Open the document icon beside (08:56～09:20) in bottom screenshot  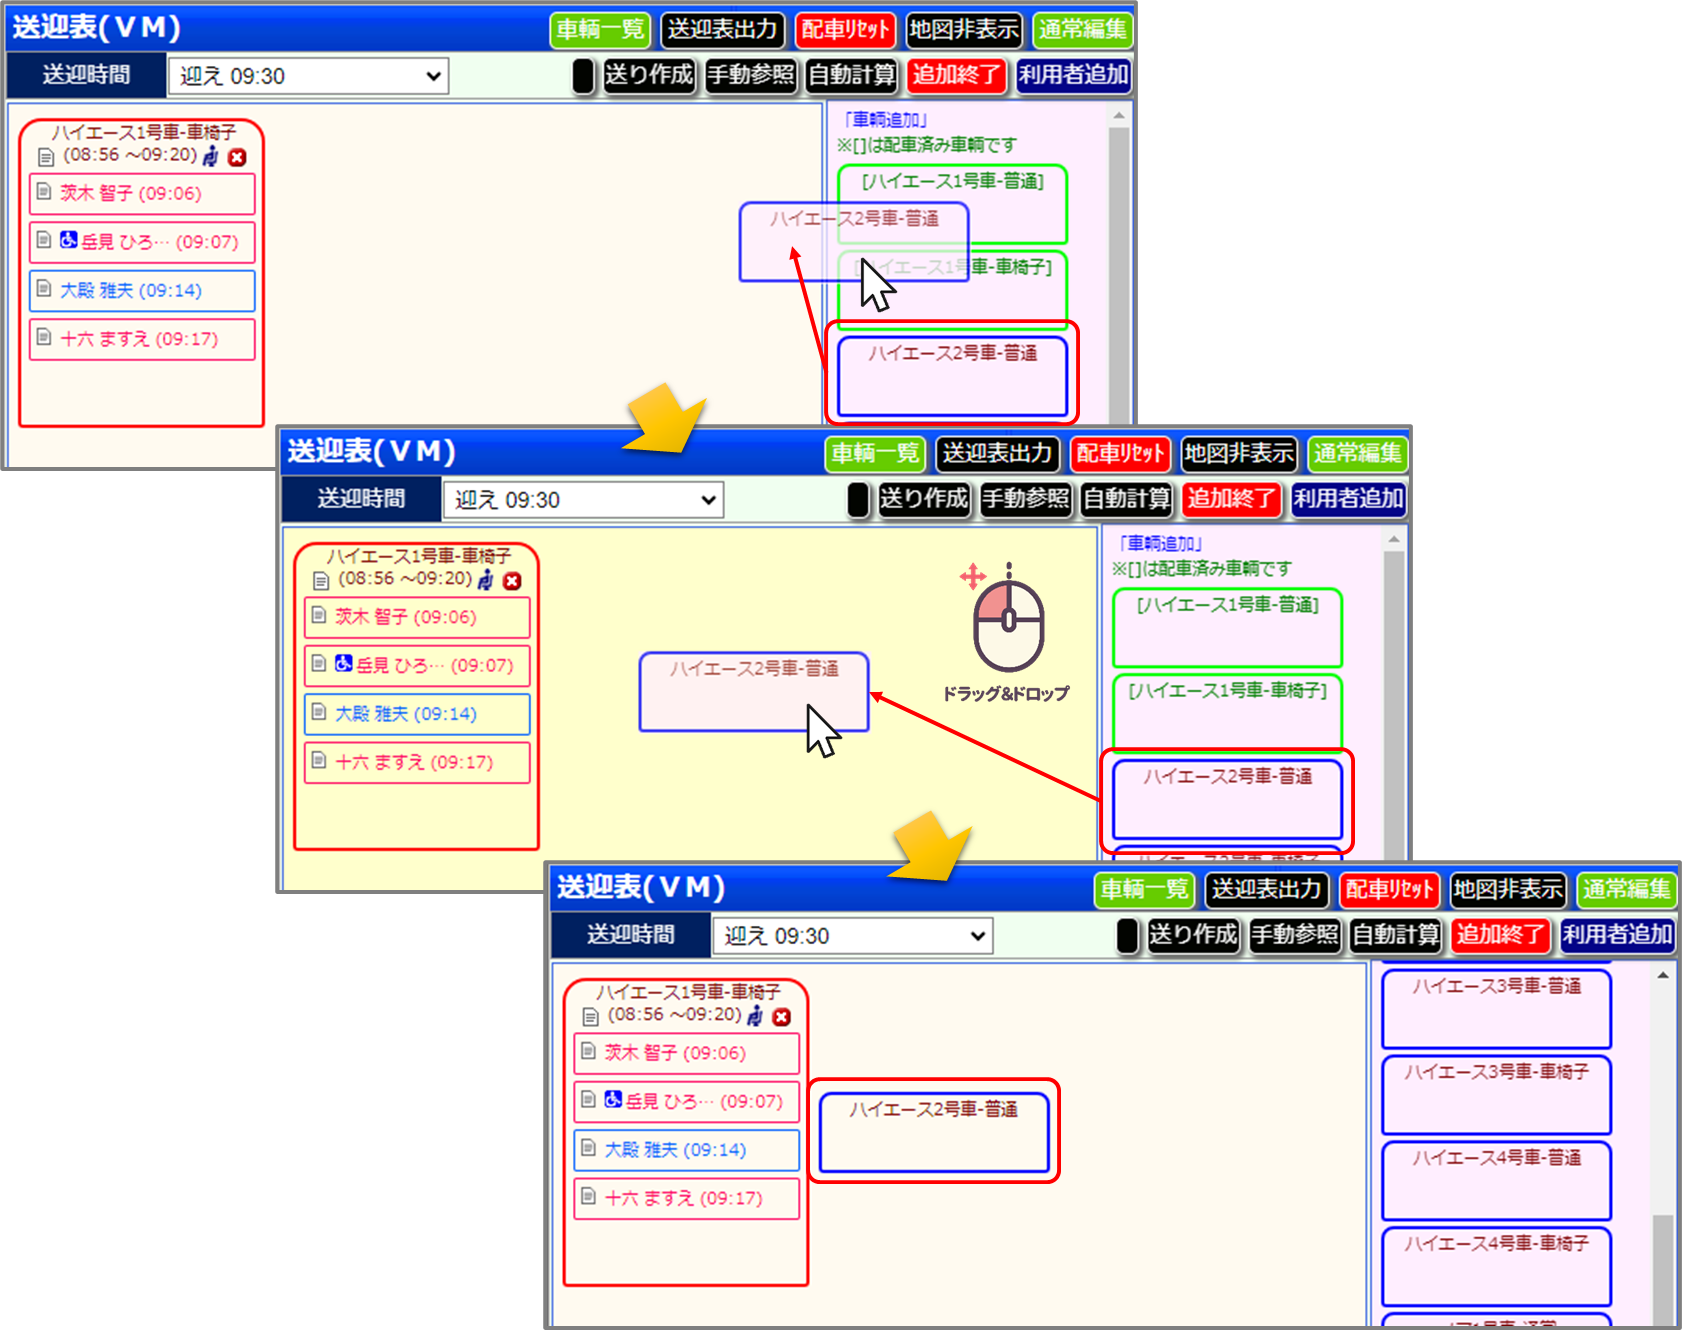coord(591,1017)
